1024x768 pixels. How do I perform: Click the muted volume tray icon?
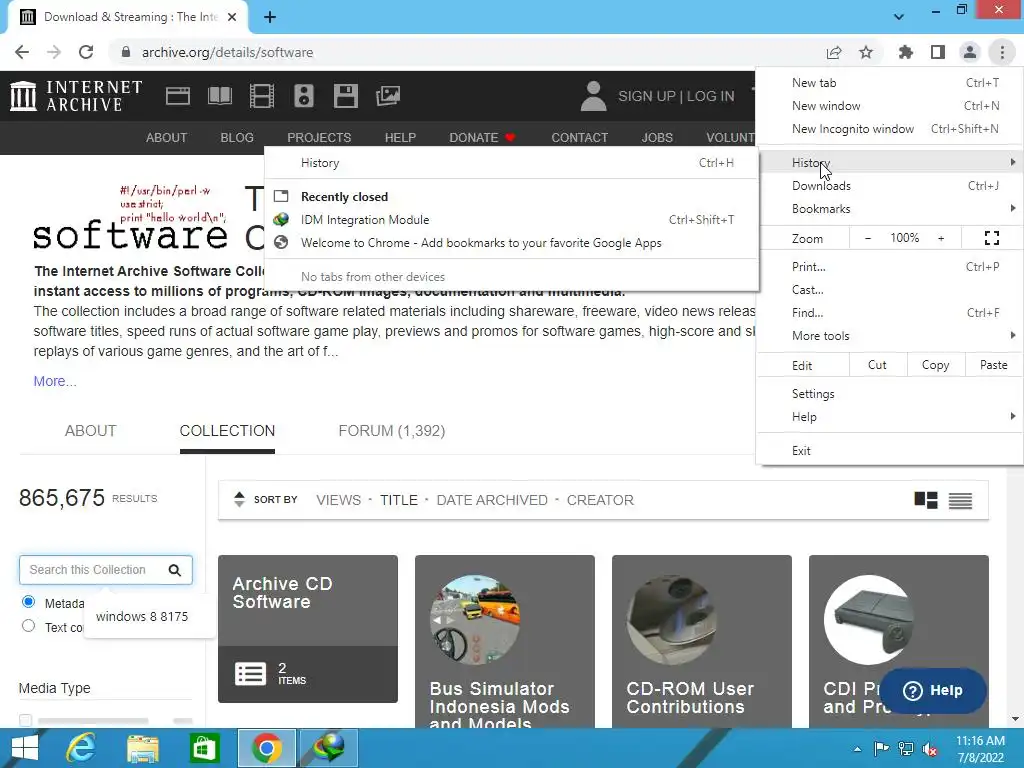pyautogui.click(x=929, y=749)
